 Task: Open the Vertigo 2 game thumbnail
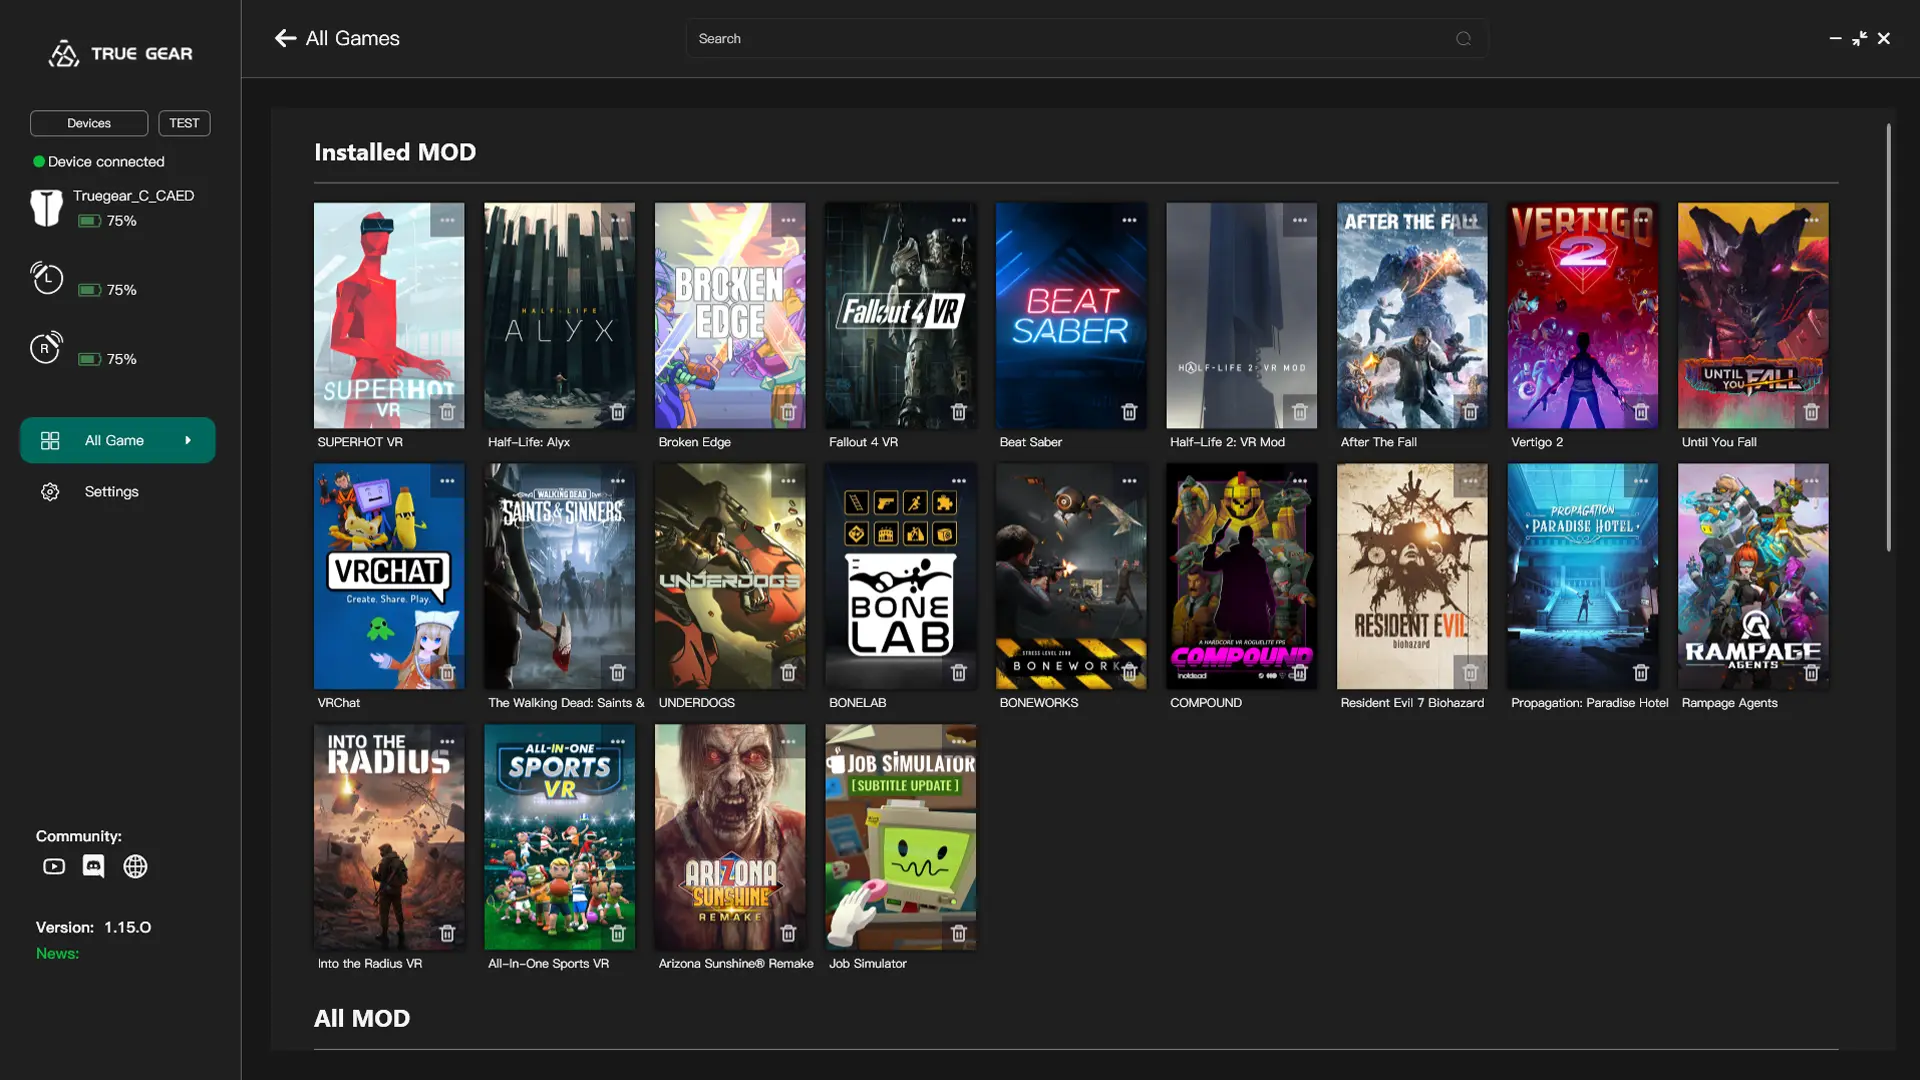tap(1582, 316)
